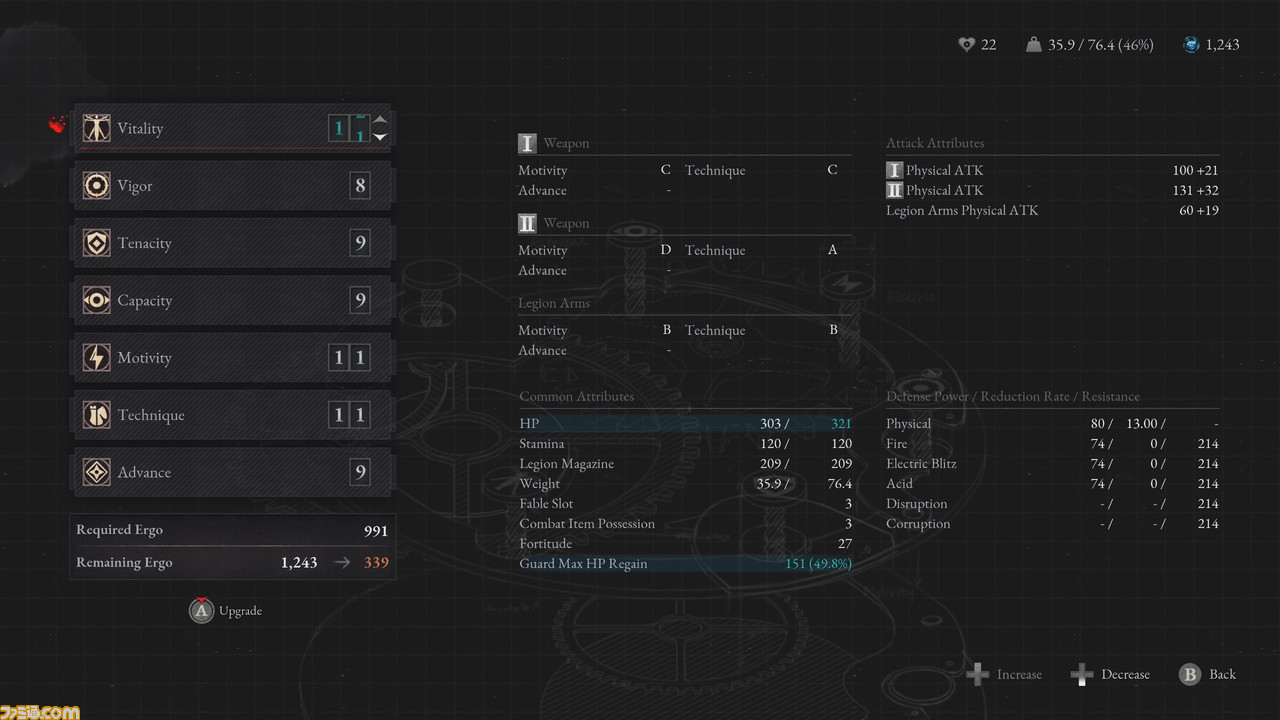Click the Fire defense label
The height and width of the screenshot is (720, 1280).
click(x=897, y=444)
